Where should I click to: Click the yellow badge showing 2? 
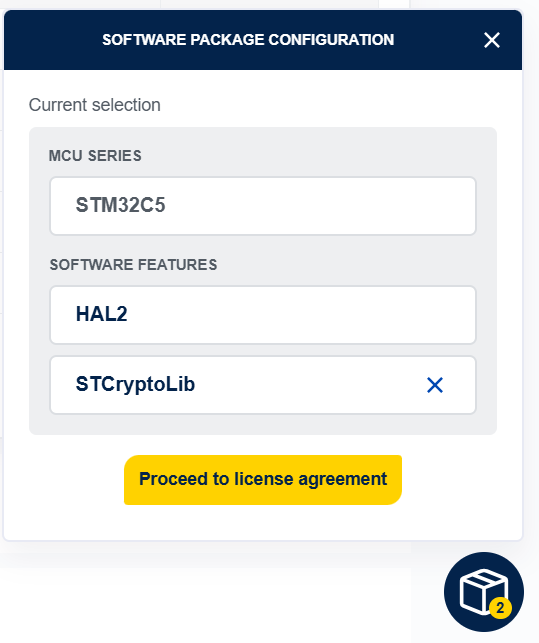coord(500,608)
